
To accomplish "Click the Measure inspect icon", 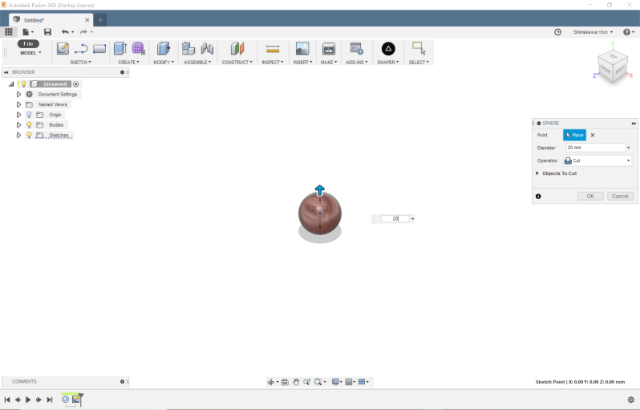I will pos(273,49).
